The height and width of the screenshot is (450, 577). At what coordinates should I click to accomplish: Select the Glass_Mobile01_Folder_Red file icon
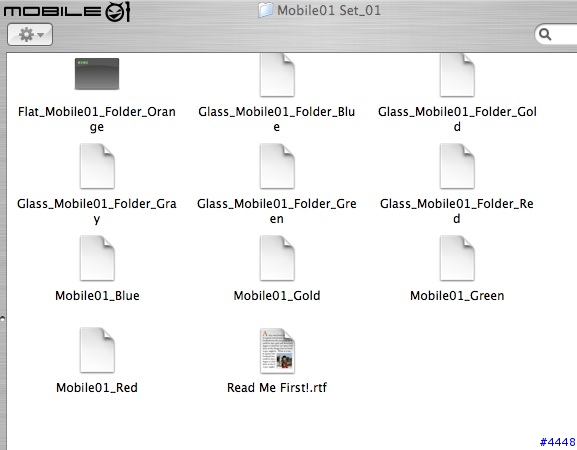[457, 166]
